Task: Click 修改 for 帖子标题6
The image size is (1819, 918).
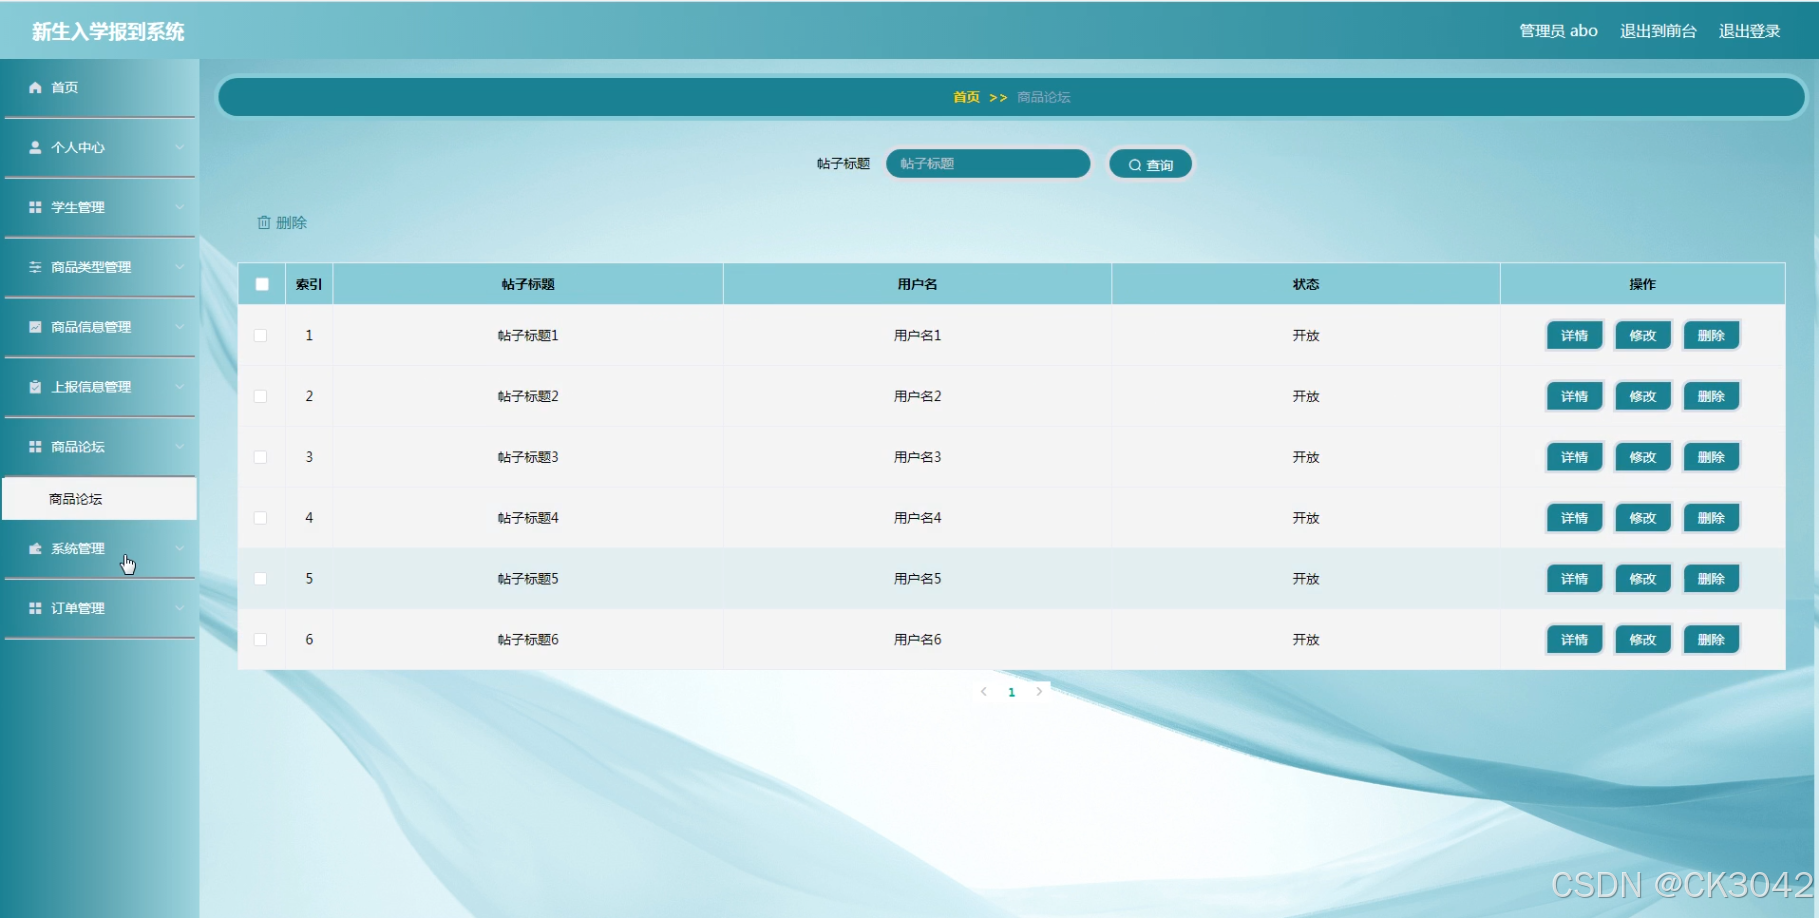Action: 1643,640
